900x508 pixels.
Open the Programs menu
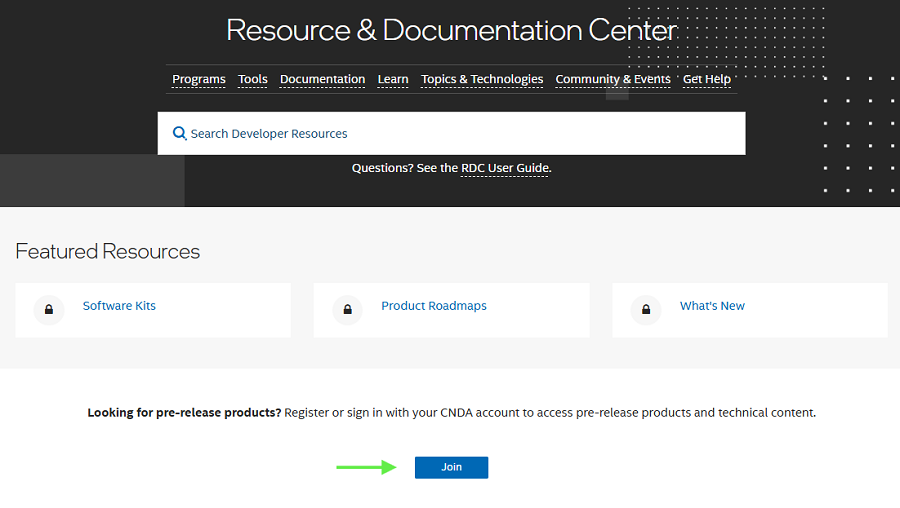(199, 80)
